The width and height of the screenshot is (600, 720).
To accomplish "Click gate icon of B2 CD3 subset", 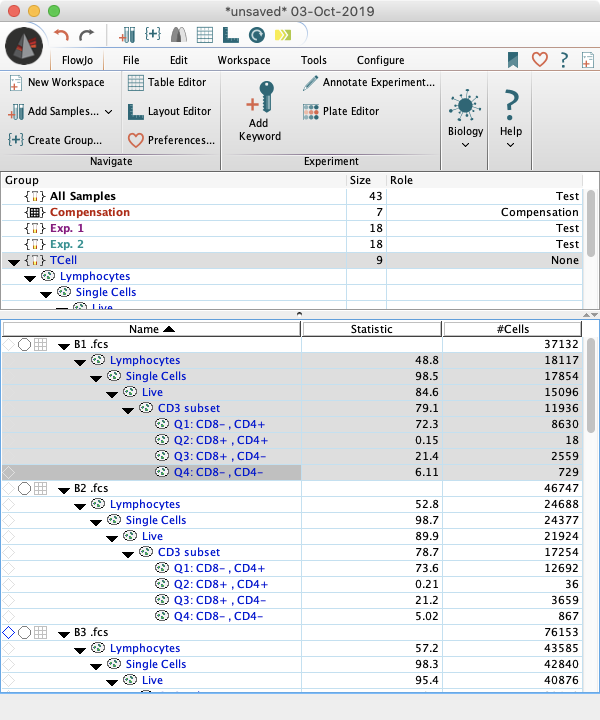I will (x=146, y=551).
